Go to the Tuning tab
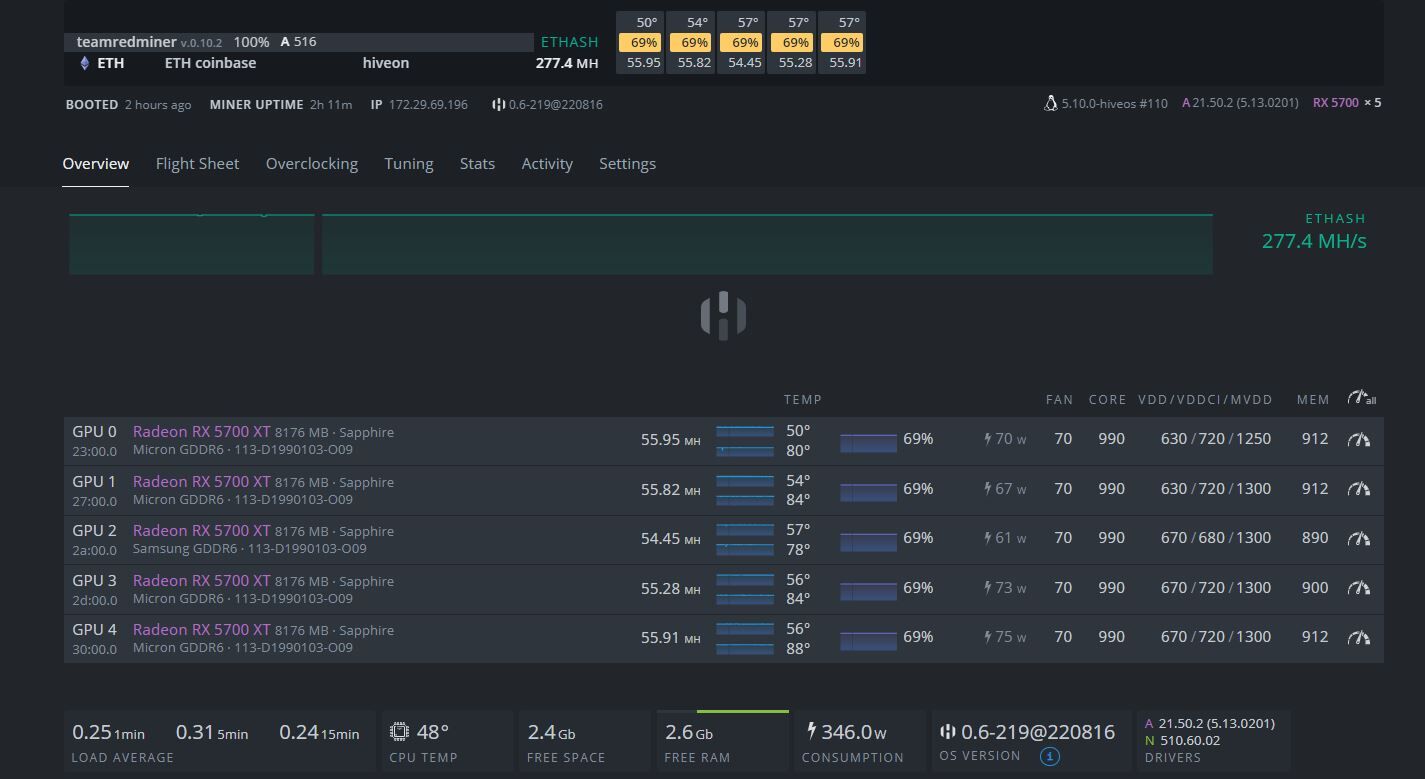1425x779 pixels. pos(409,164)
